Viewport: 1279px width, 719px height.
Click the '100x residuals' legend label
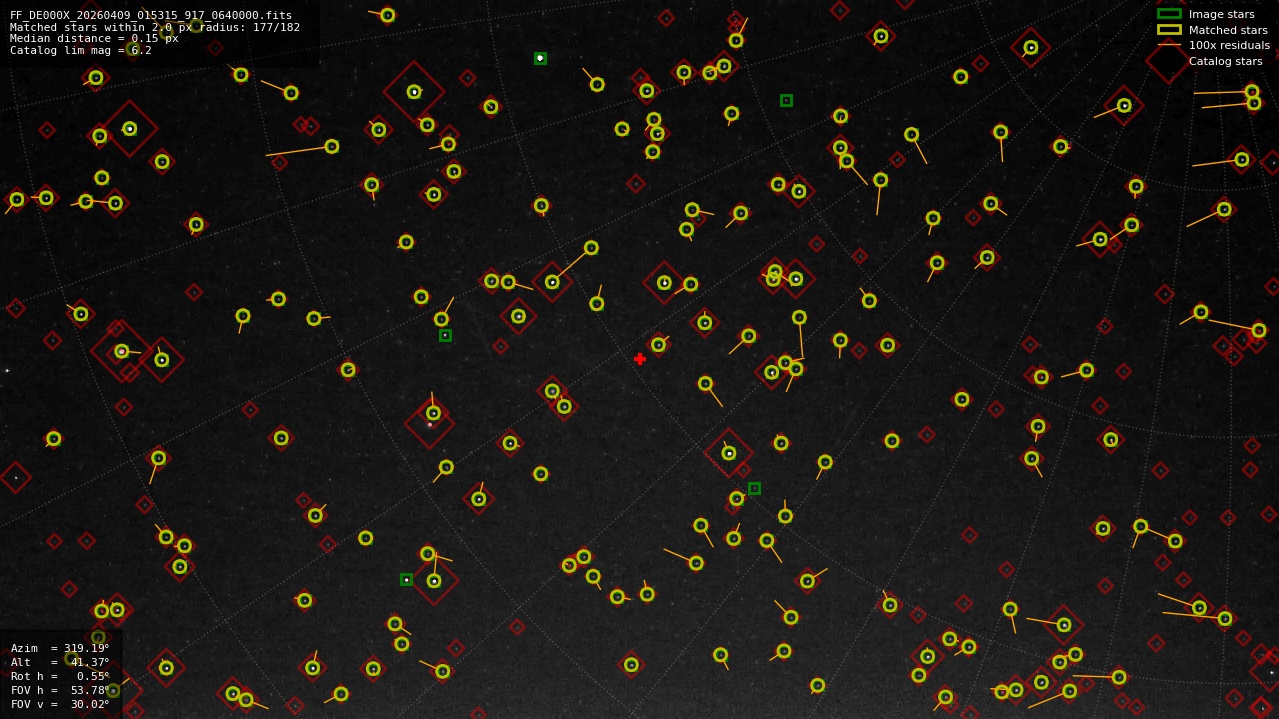point(1229,45)
